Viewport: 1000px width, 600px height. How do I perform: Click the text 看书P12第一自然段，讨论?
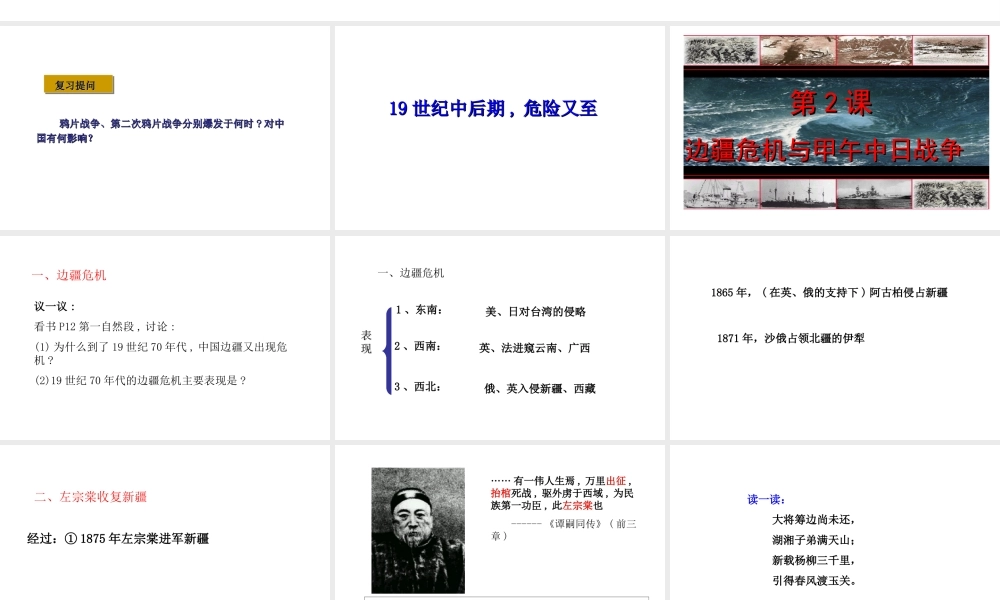click(105, 326)
